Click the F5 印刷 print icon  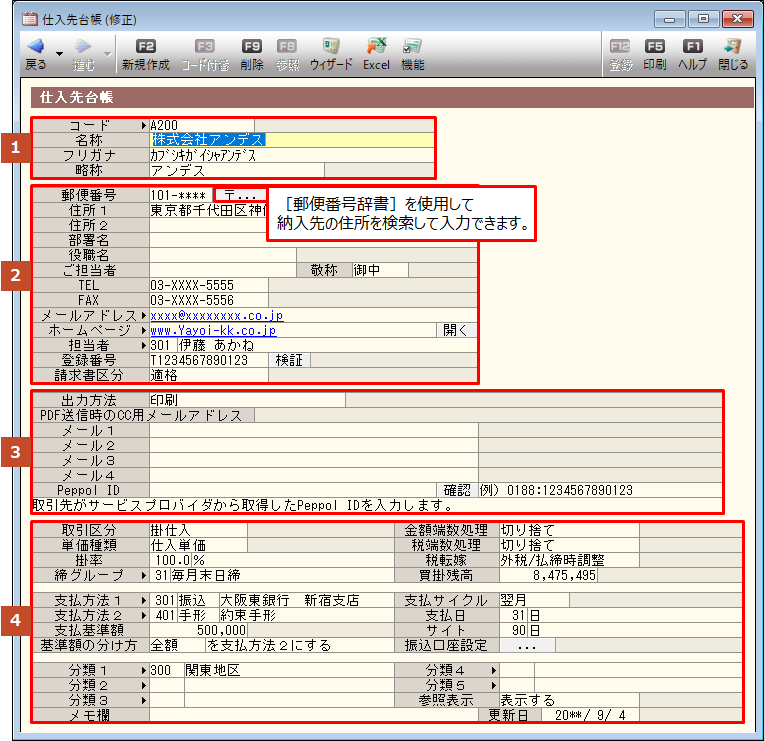(x=655, y=47)
